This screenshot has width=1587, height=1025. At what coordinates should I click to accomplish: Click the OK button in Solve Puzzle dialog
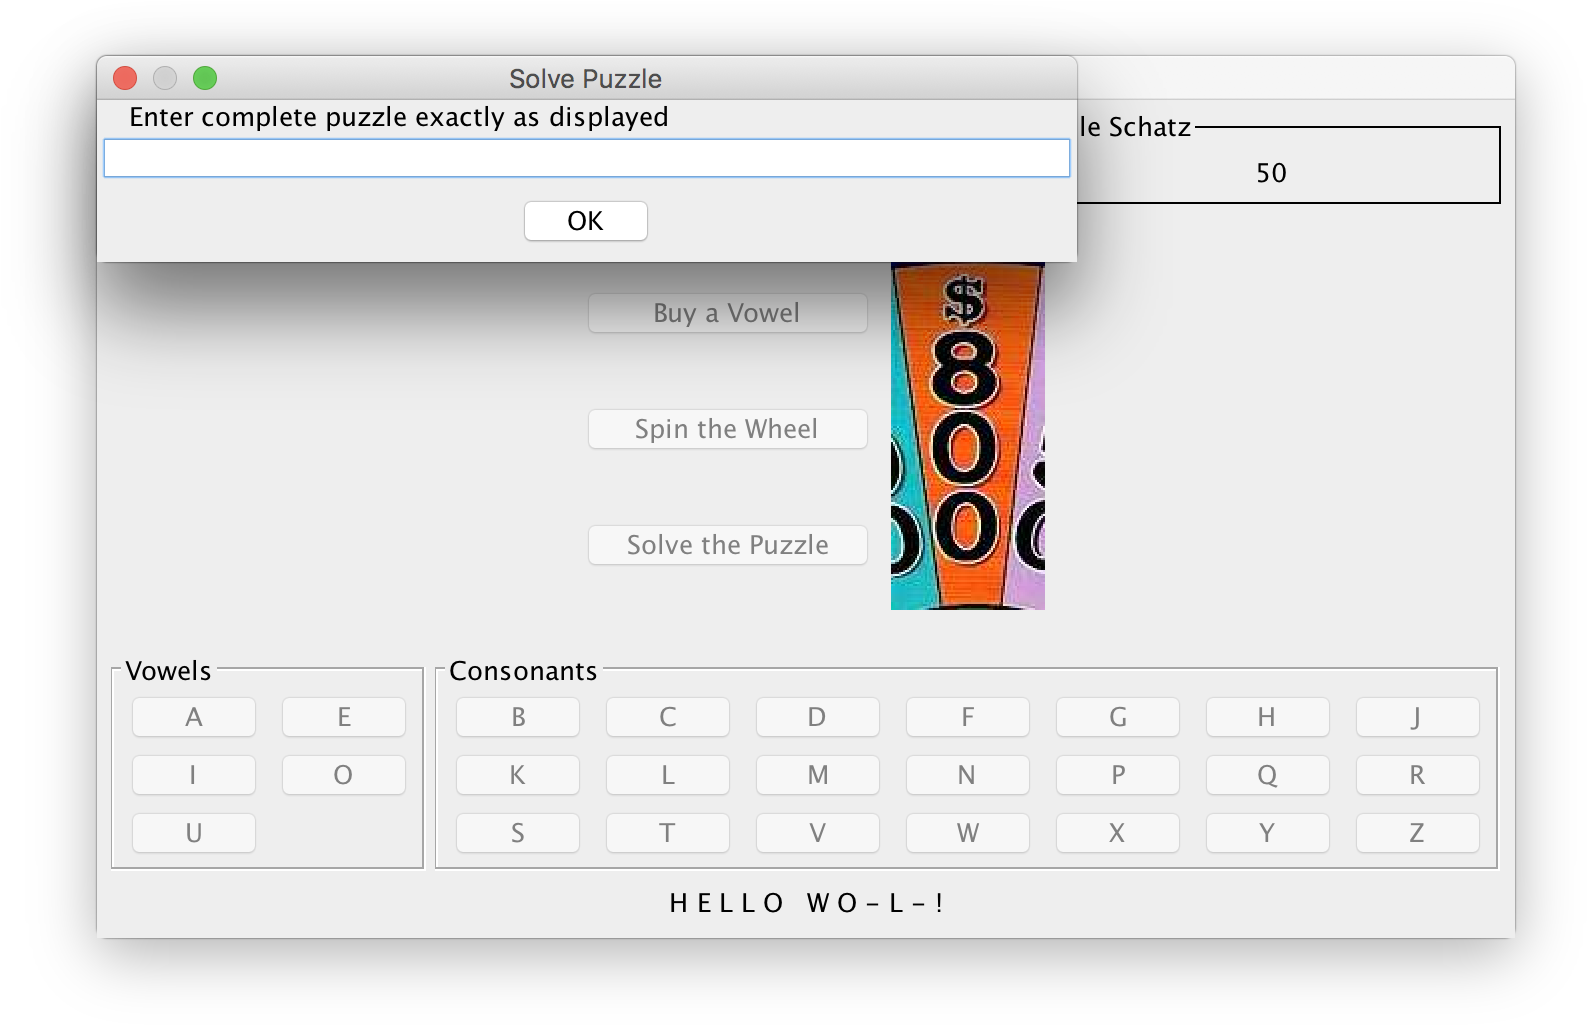[585, 221]
